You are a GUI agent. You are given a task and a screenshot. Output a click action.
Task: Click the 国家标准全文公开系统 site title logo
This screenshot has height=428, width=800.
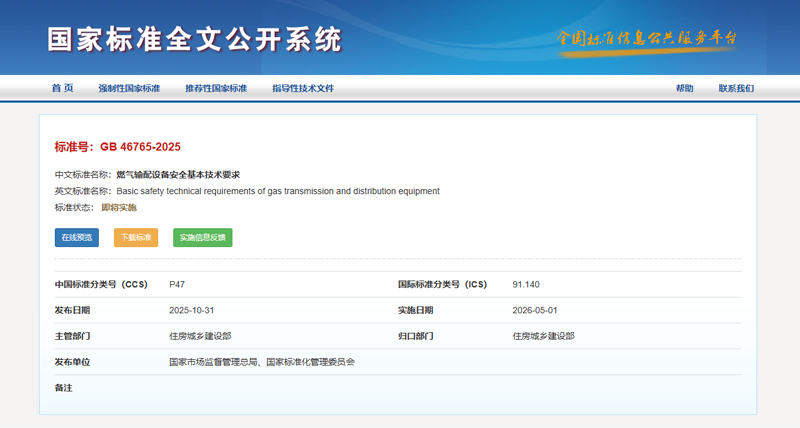pos(195,39)
